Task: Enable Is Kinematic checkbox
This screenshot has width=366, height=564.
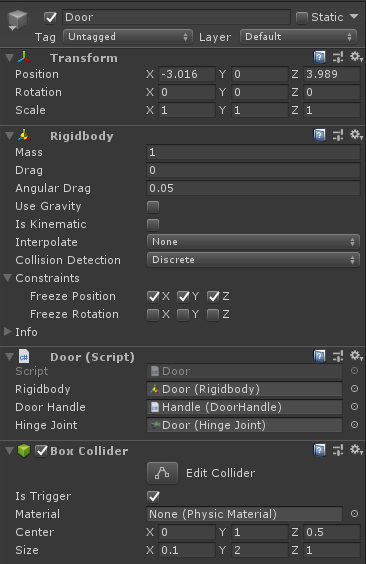Action: coord(153,224)
